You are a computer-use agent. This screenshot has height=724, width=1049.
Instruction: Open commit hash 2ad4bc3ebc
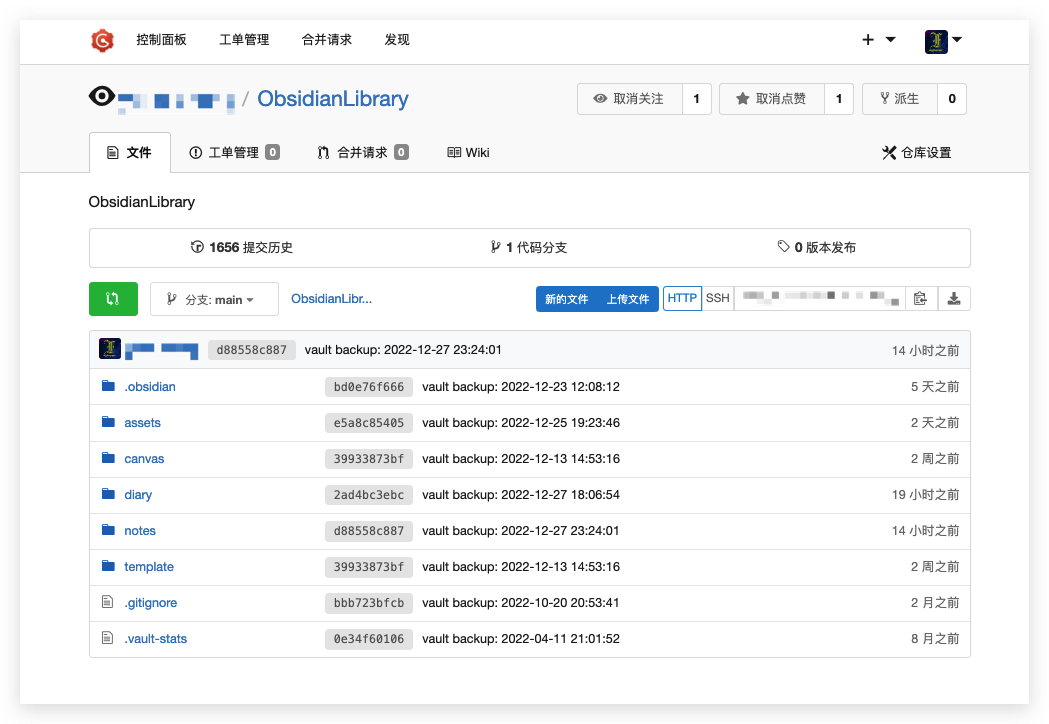tap(369, 495)
